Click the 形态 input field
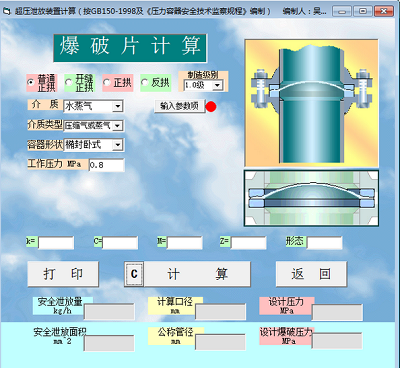 (x=324, y=243)
